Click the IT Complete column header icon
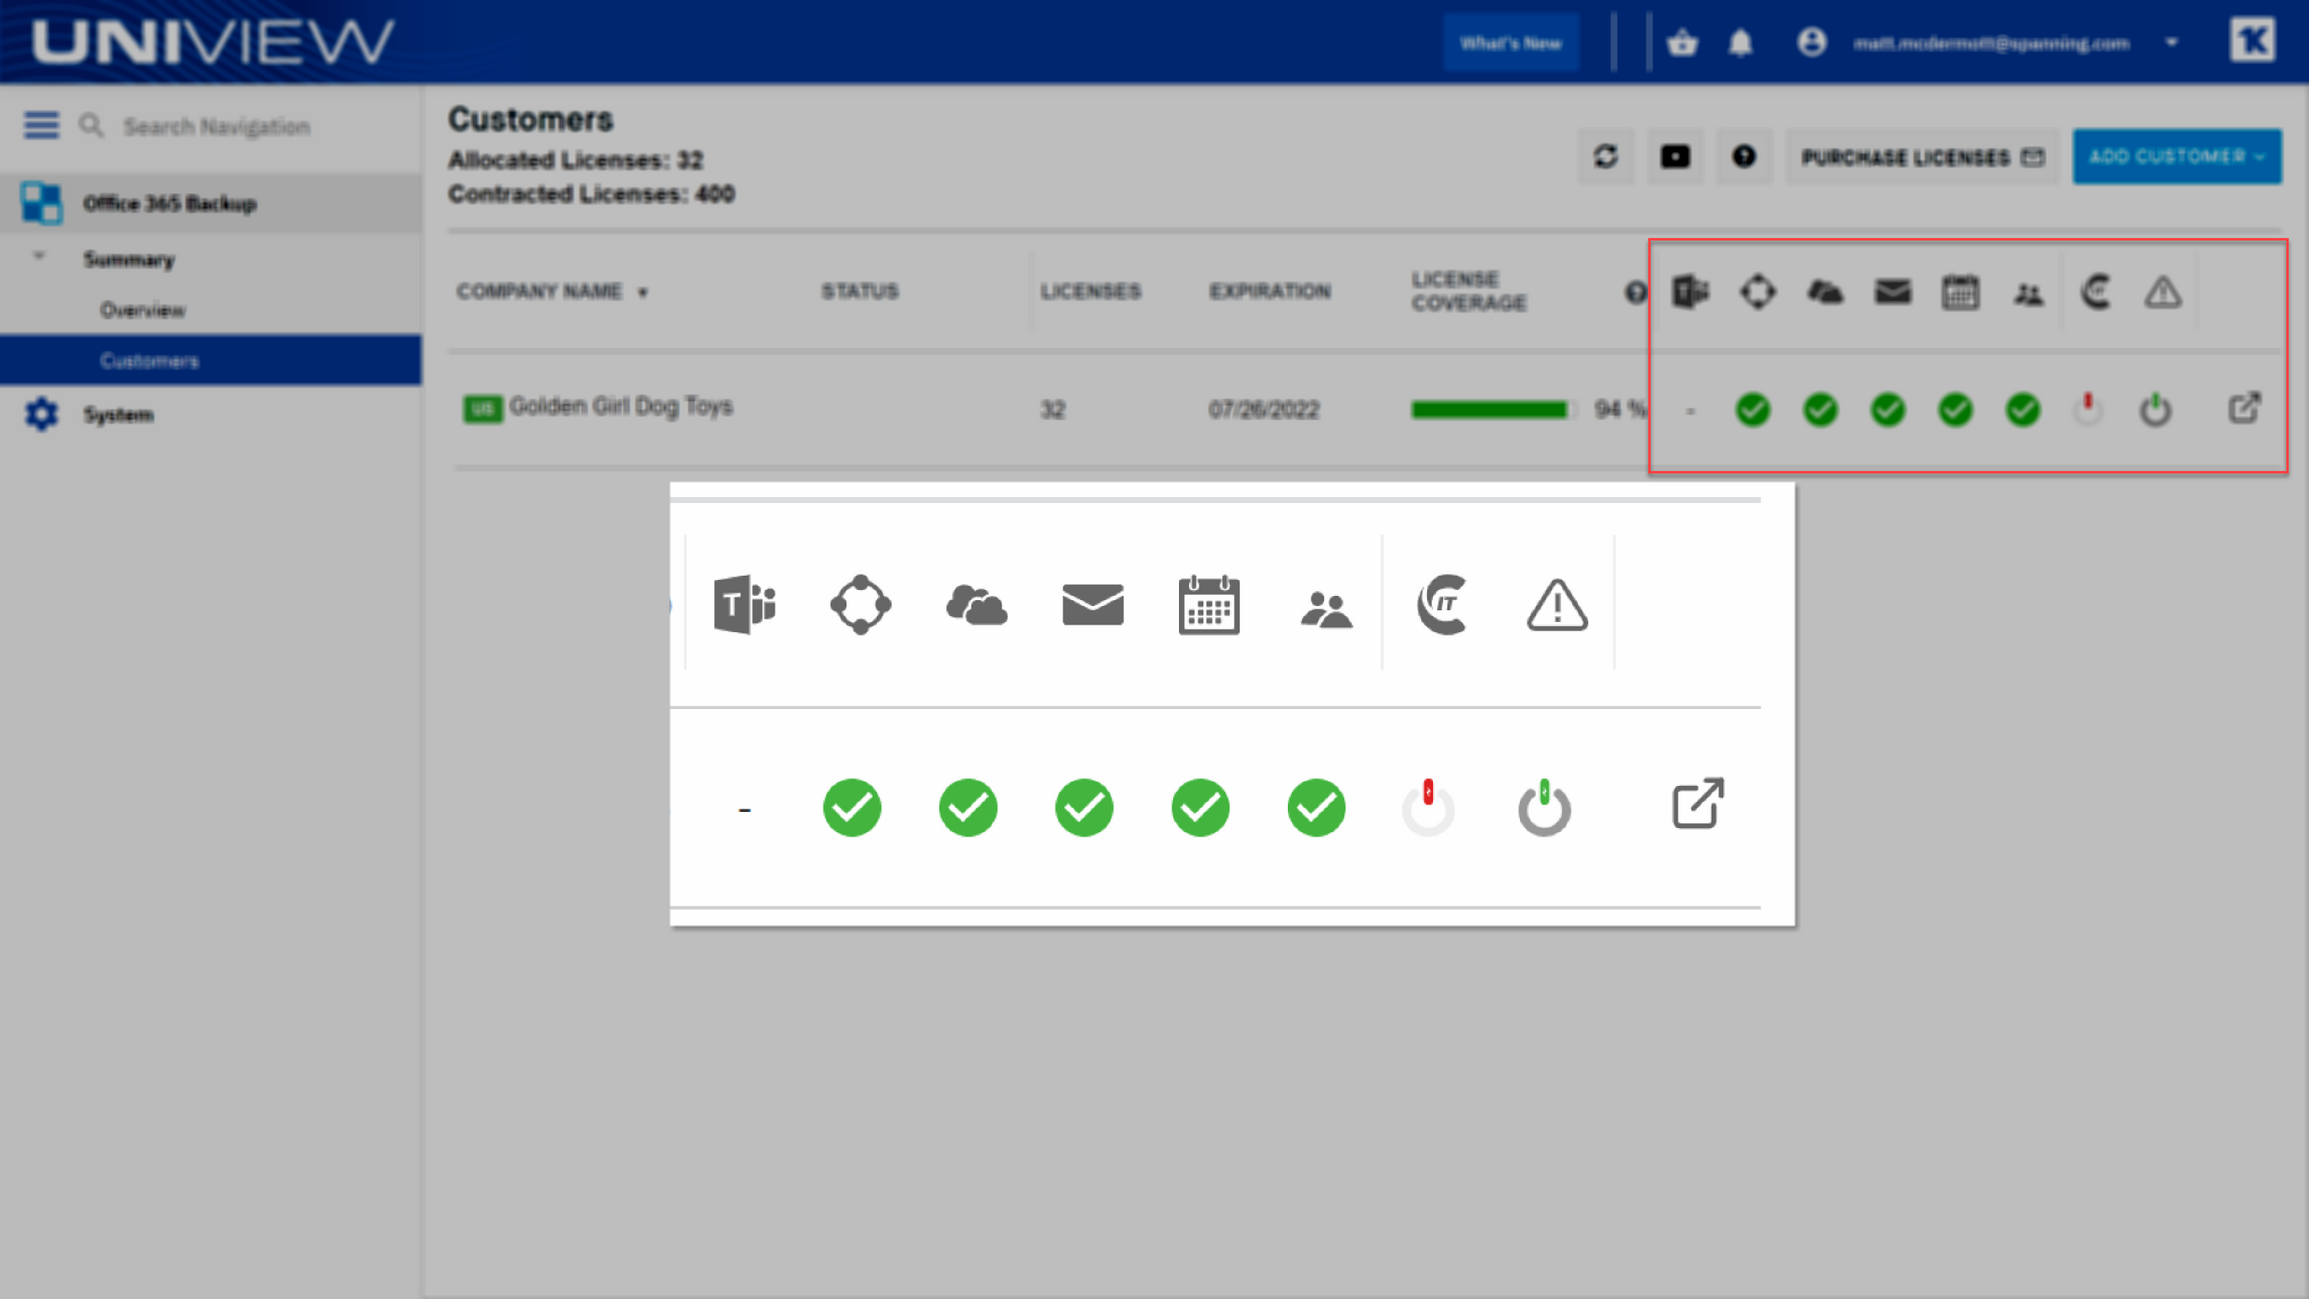Viewport: 2309px width, 1299px height. (2096, 292)
